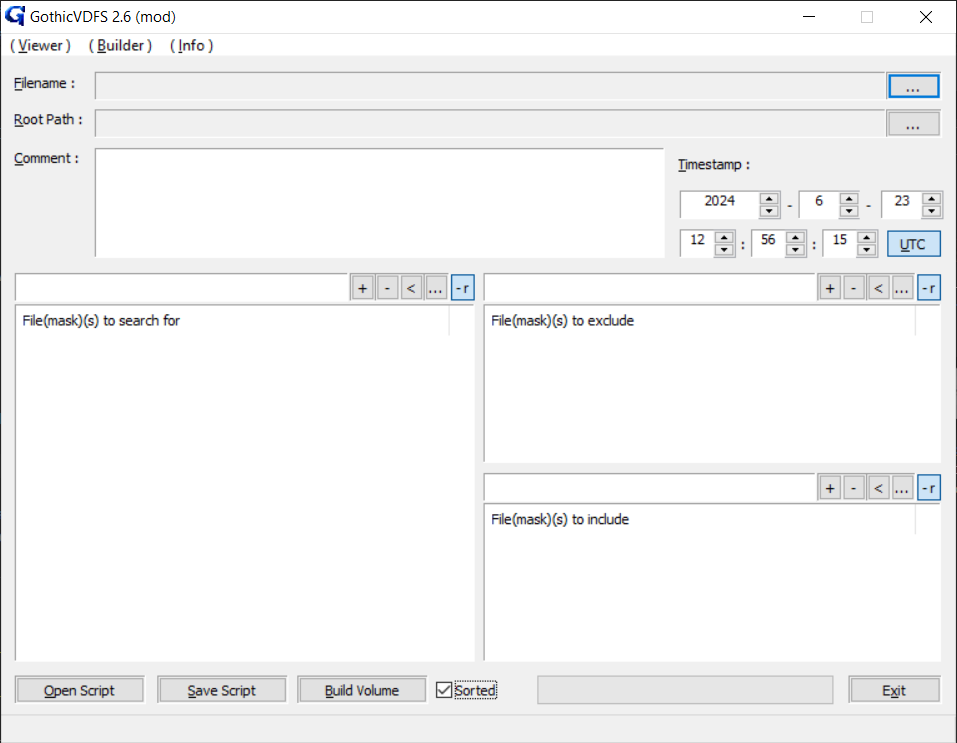Decrease the timestamp minute value 56
This screenshot has height=743, width=957.
(795, 250)
